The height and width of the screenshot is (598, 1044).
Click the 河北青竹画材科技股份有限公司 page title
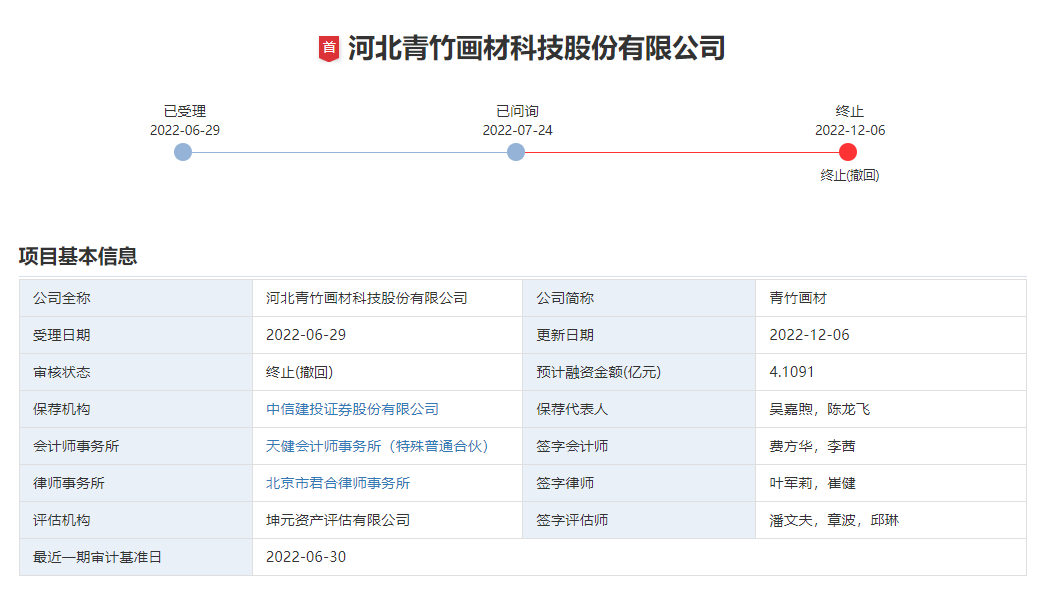[536, 48]
